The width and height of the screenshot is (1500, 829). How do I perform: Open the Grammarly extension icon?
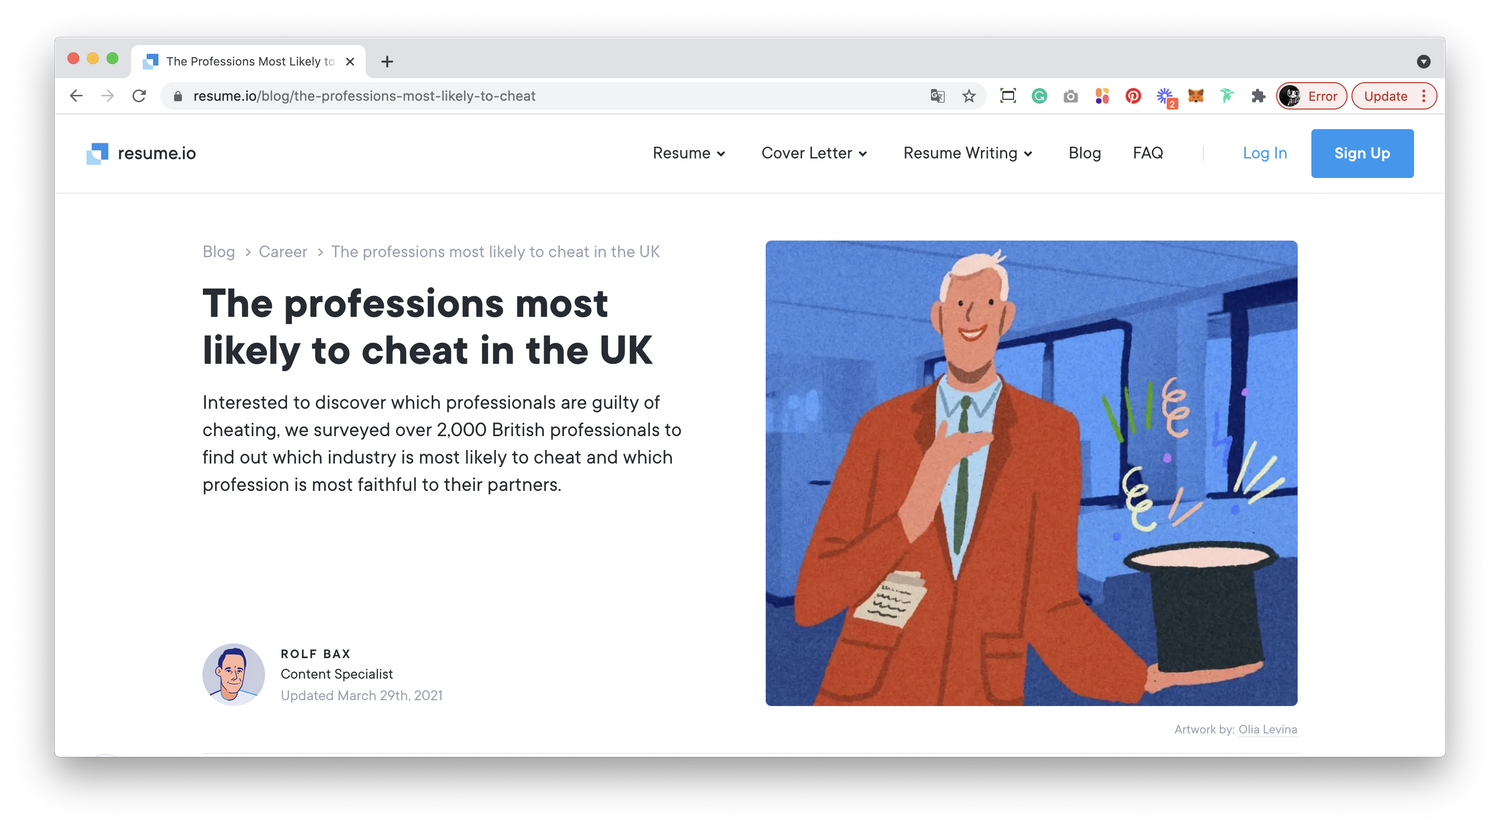(1039, 96)
